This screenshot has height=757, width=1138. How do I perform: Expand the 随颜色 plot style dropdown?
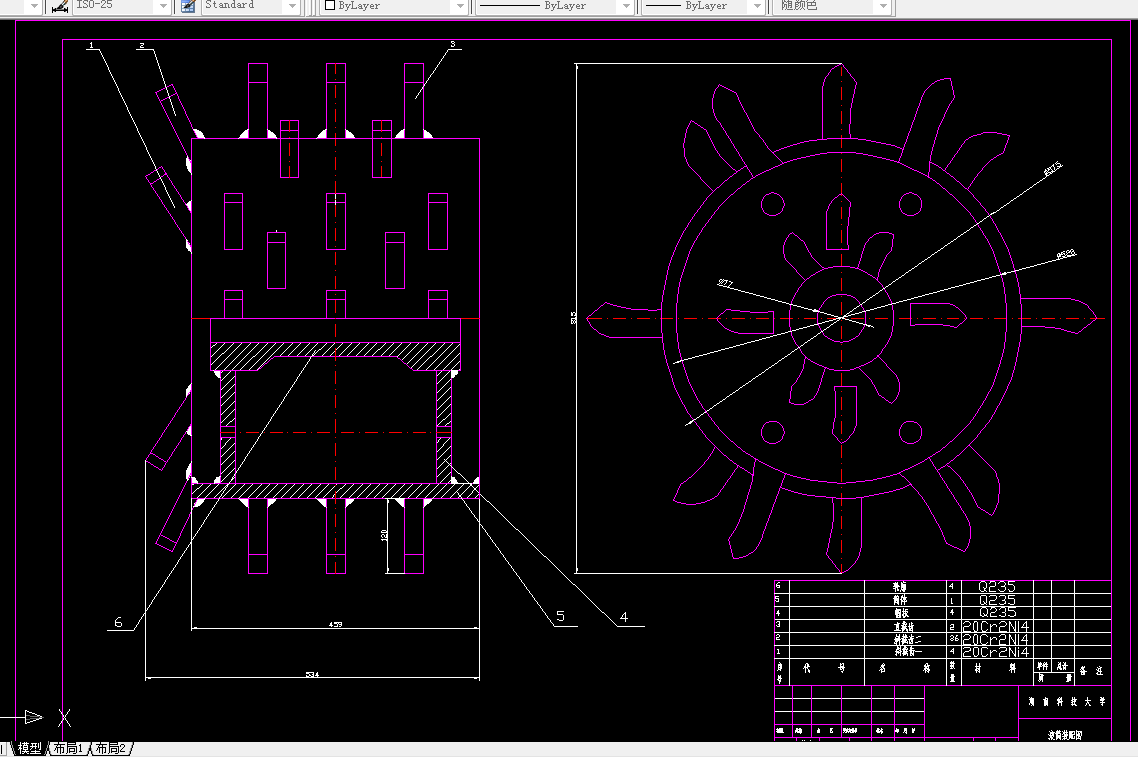tap(883, 6)
